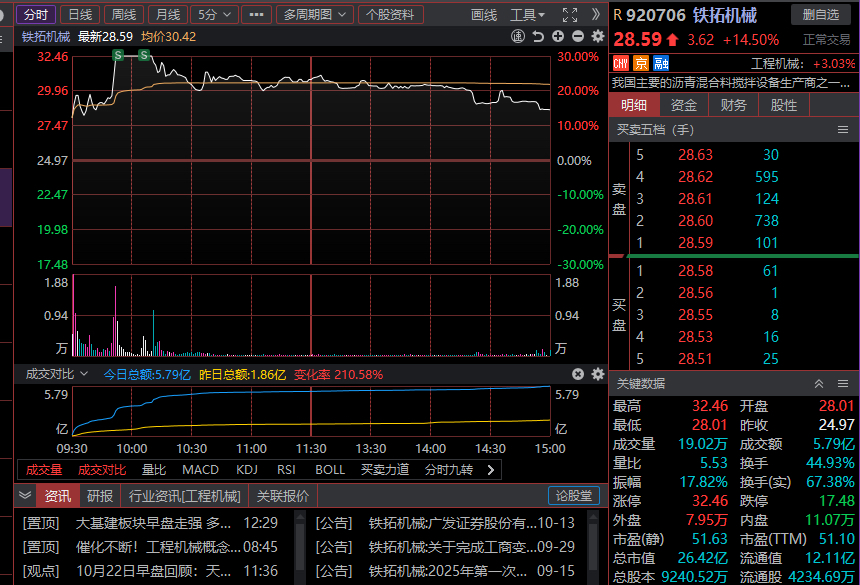Open the 研报 research reports tab

100,496
